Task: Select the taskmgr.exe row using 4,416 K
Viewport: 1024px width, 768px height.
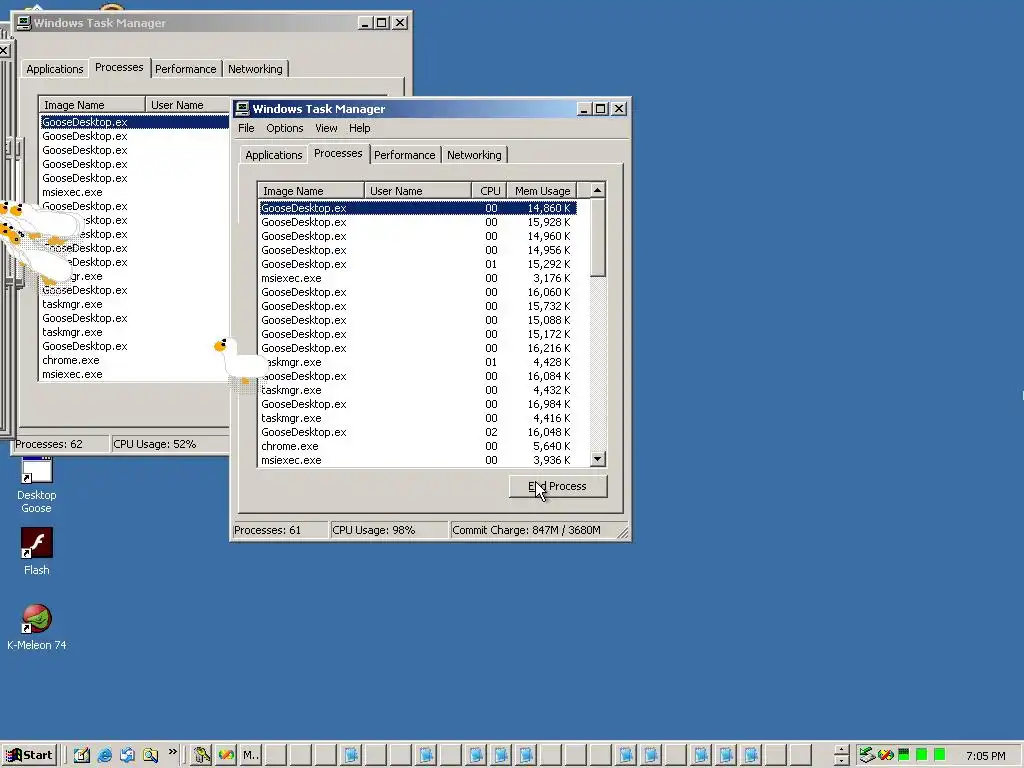Action: [418, 418]
